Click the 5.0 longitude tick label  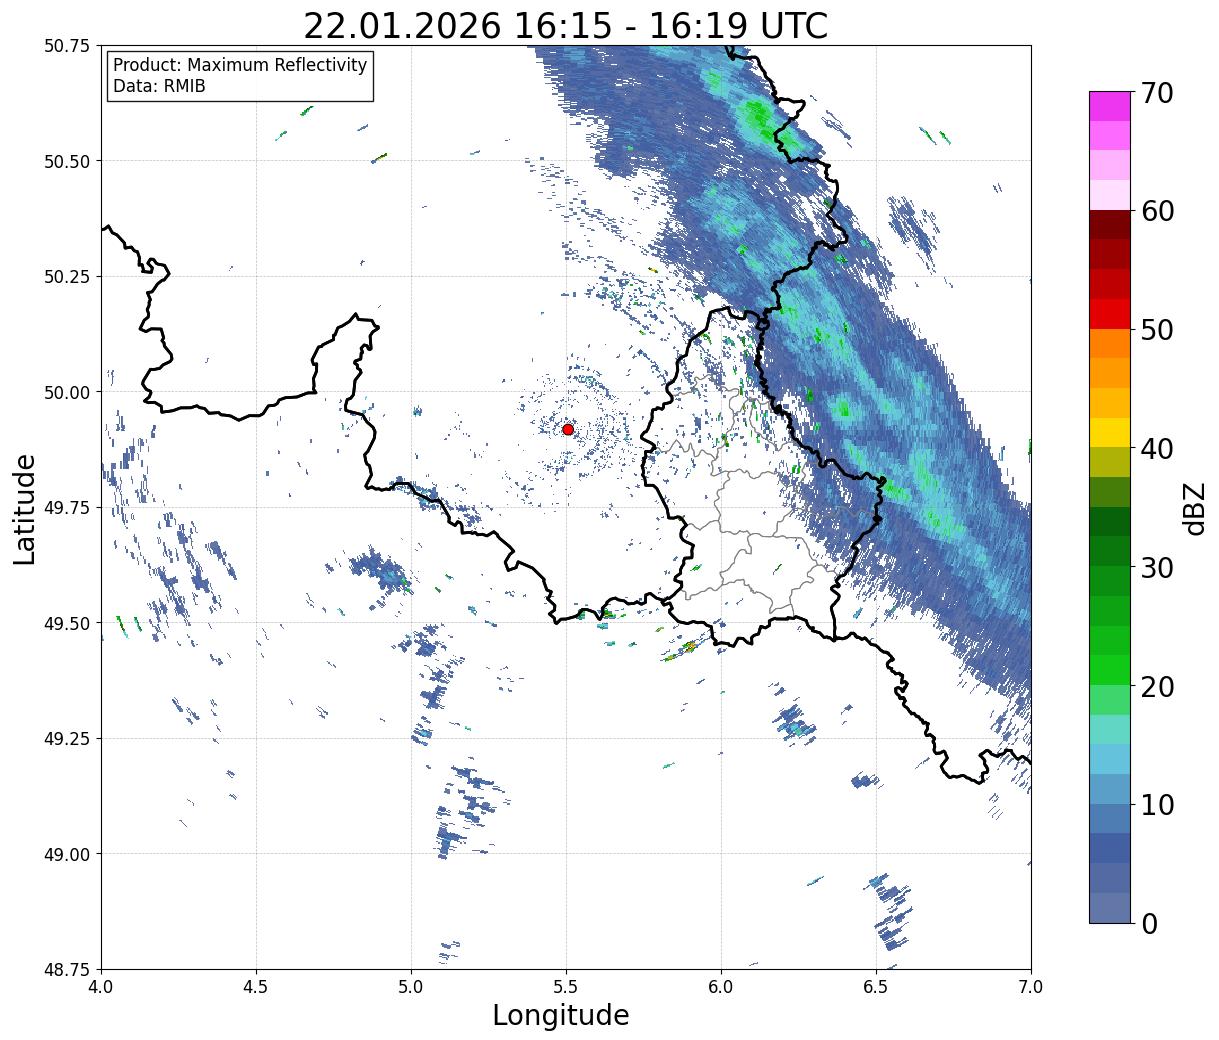click(412, 987)
